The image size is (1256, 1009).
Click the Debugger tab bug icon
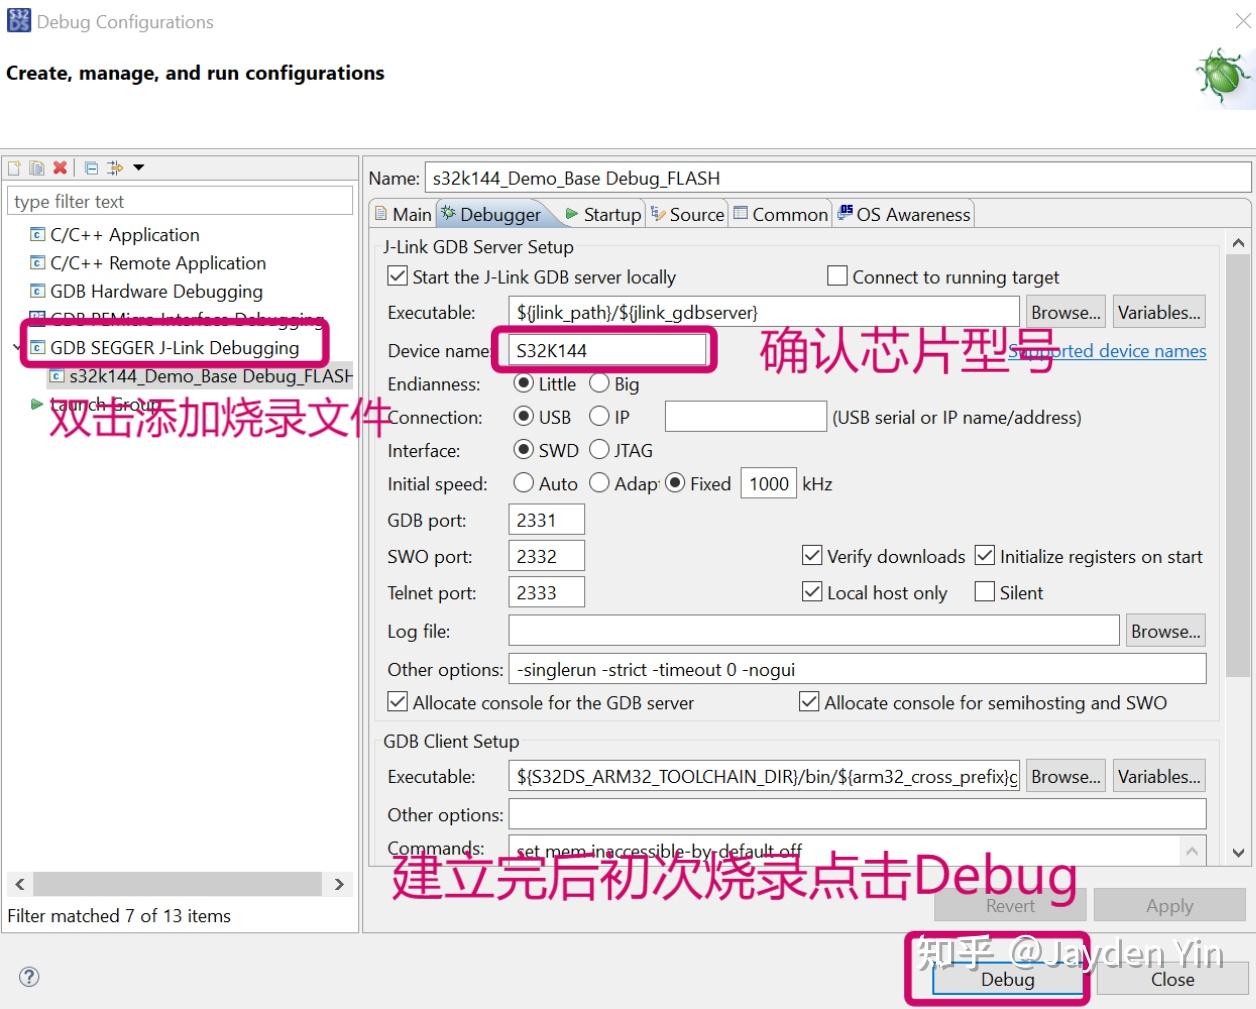(449, 213)
